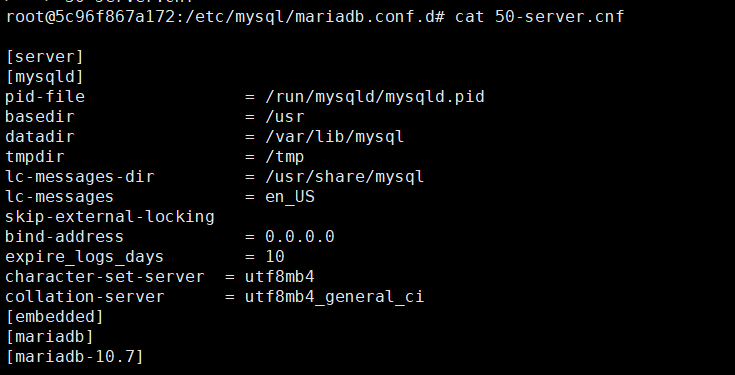Click the [mariadb-10.7] section header

pyautogui.click(x=75, y=357)
